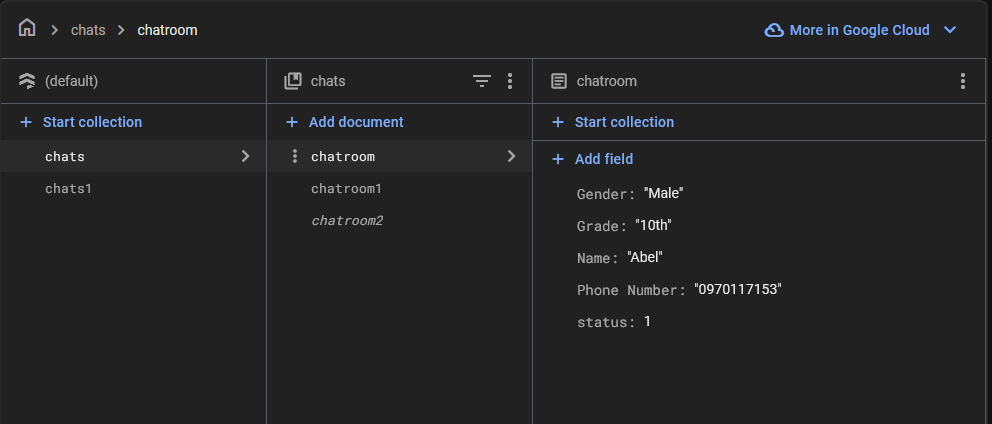Open the chatroom2 document

click(x=346, y=220)
